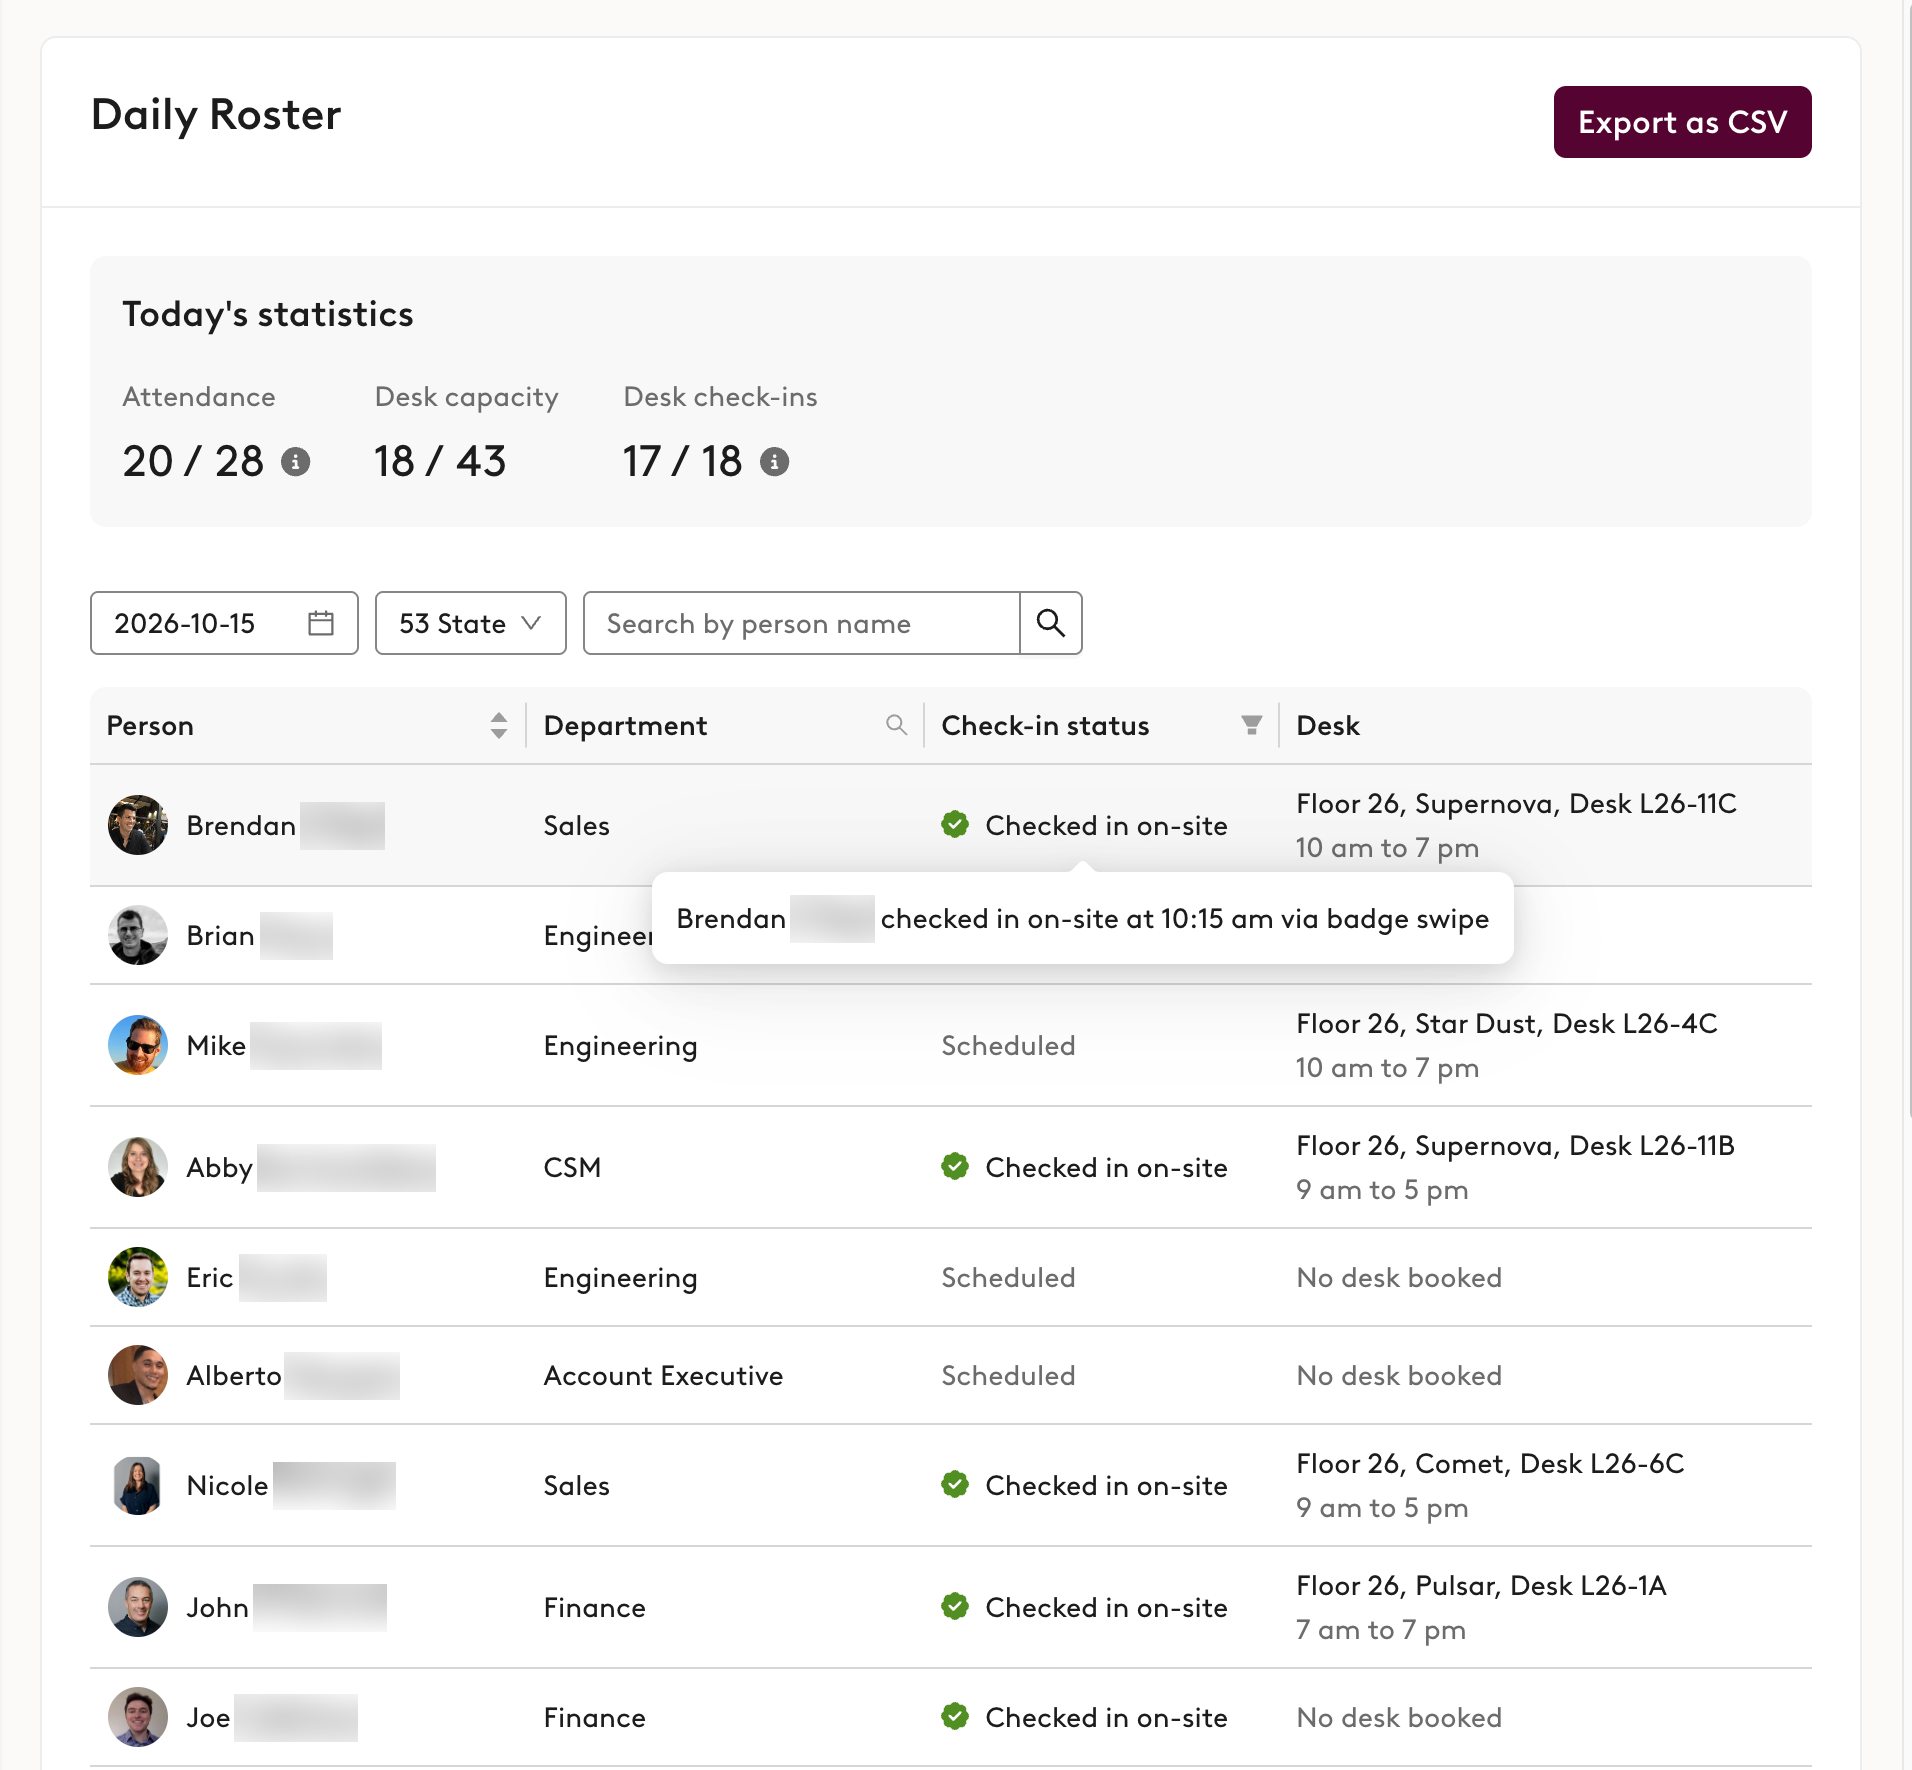
Task: Click the Check-in status column header
Action: 1102,726
